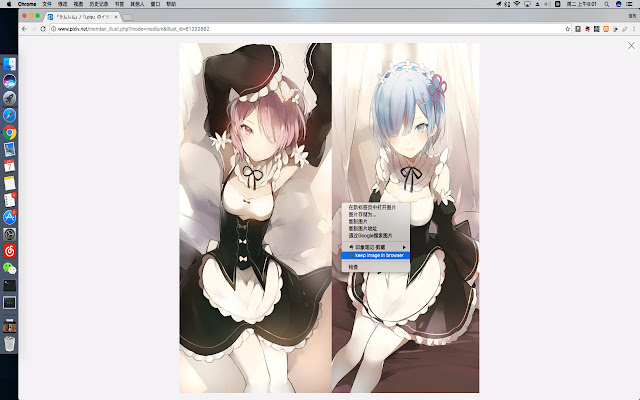Open Spotlight search in the menu bar
Screen dimensions: 640x400
point(607,4)
